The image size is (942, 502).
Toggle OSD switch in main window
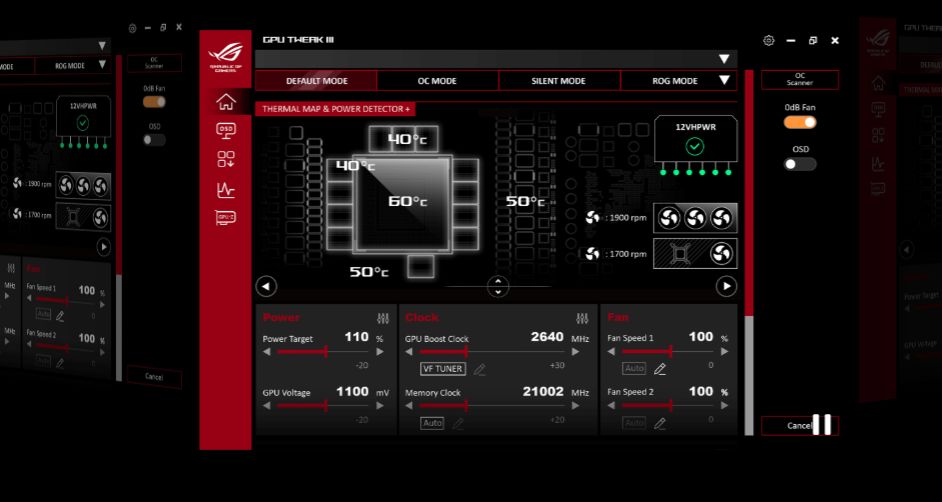point(800,164)
